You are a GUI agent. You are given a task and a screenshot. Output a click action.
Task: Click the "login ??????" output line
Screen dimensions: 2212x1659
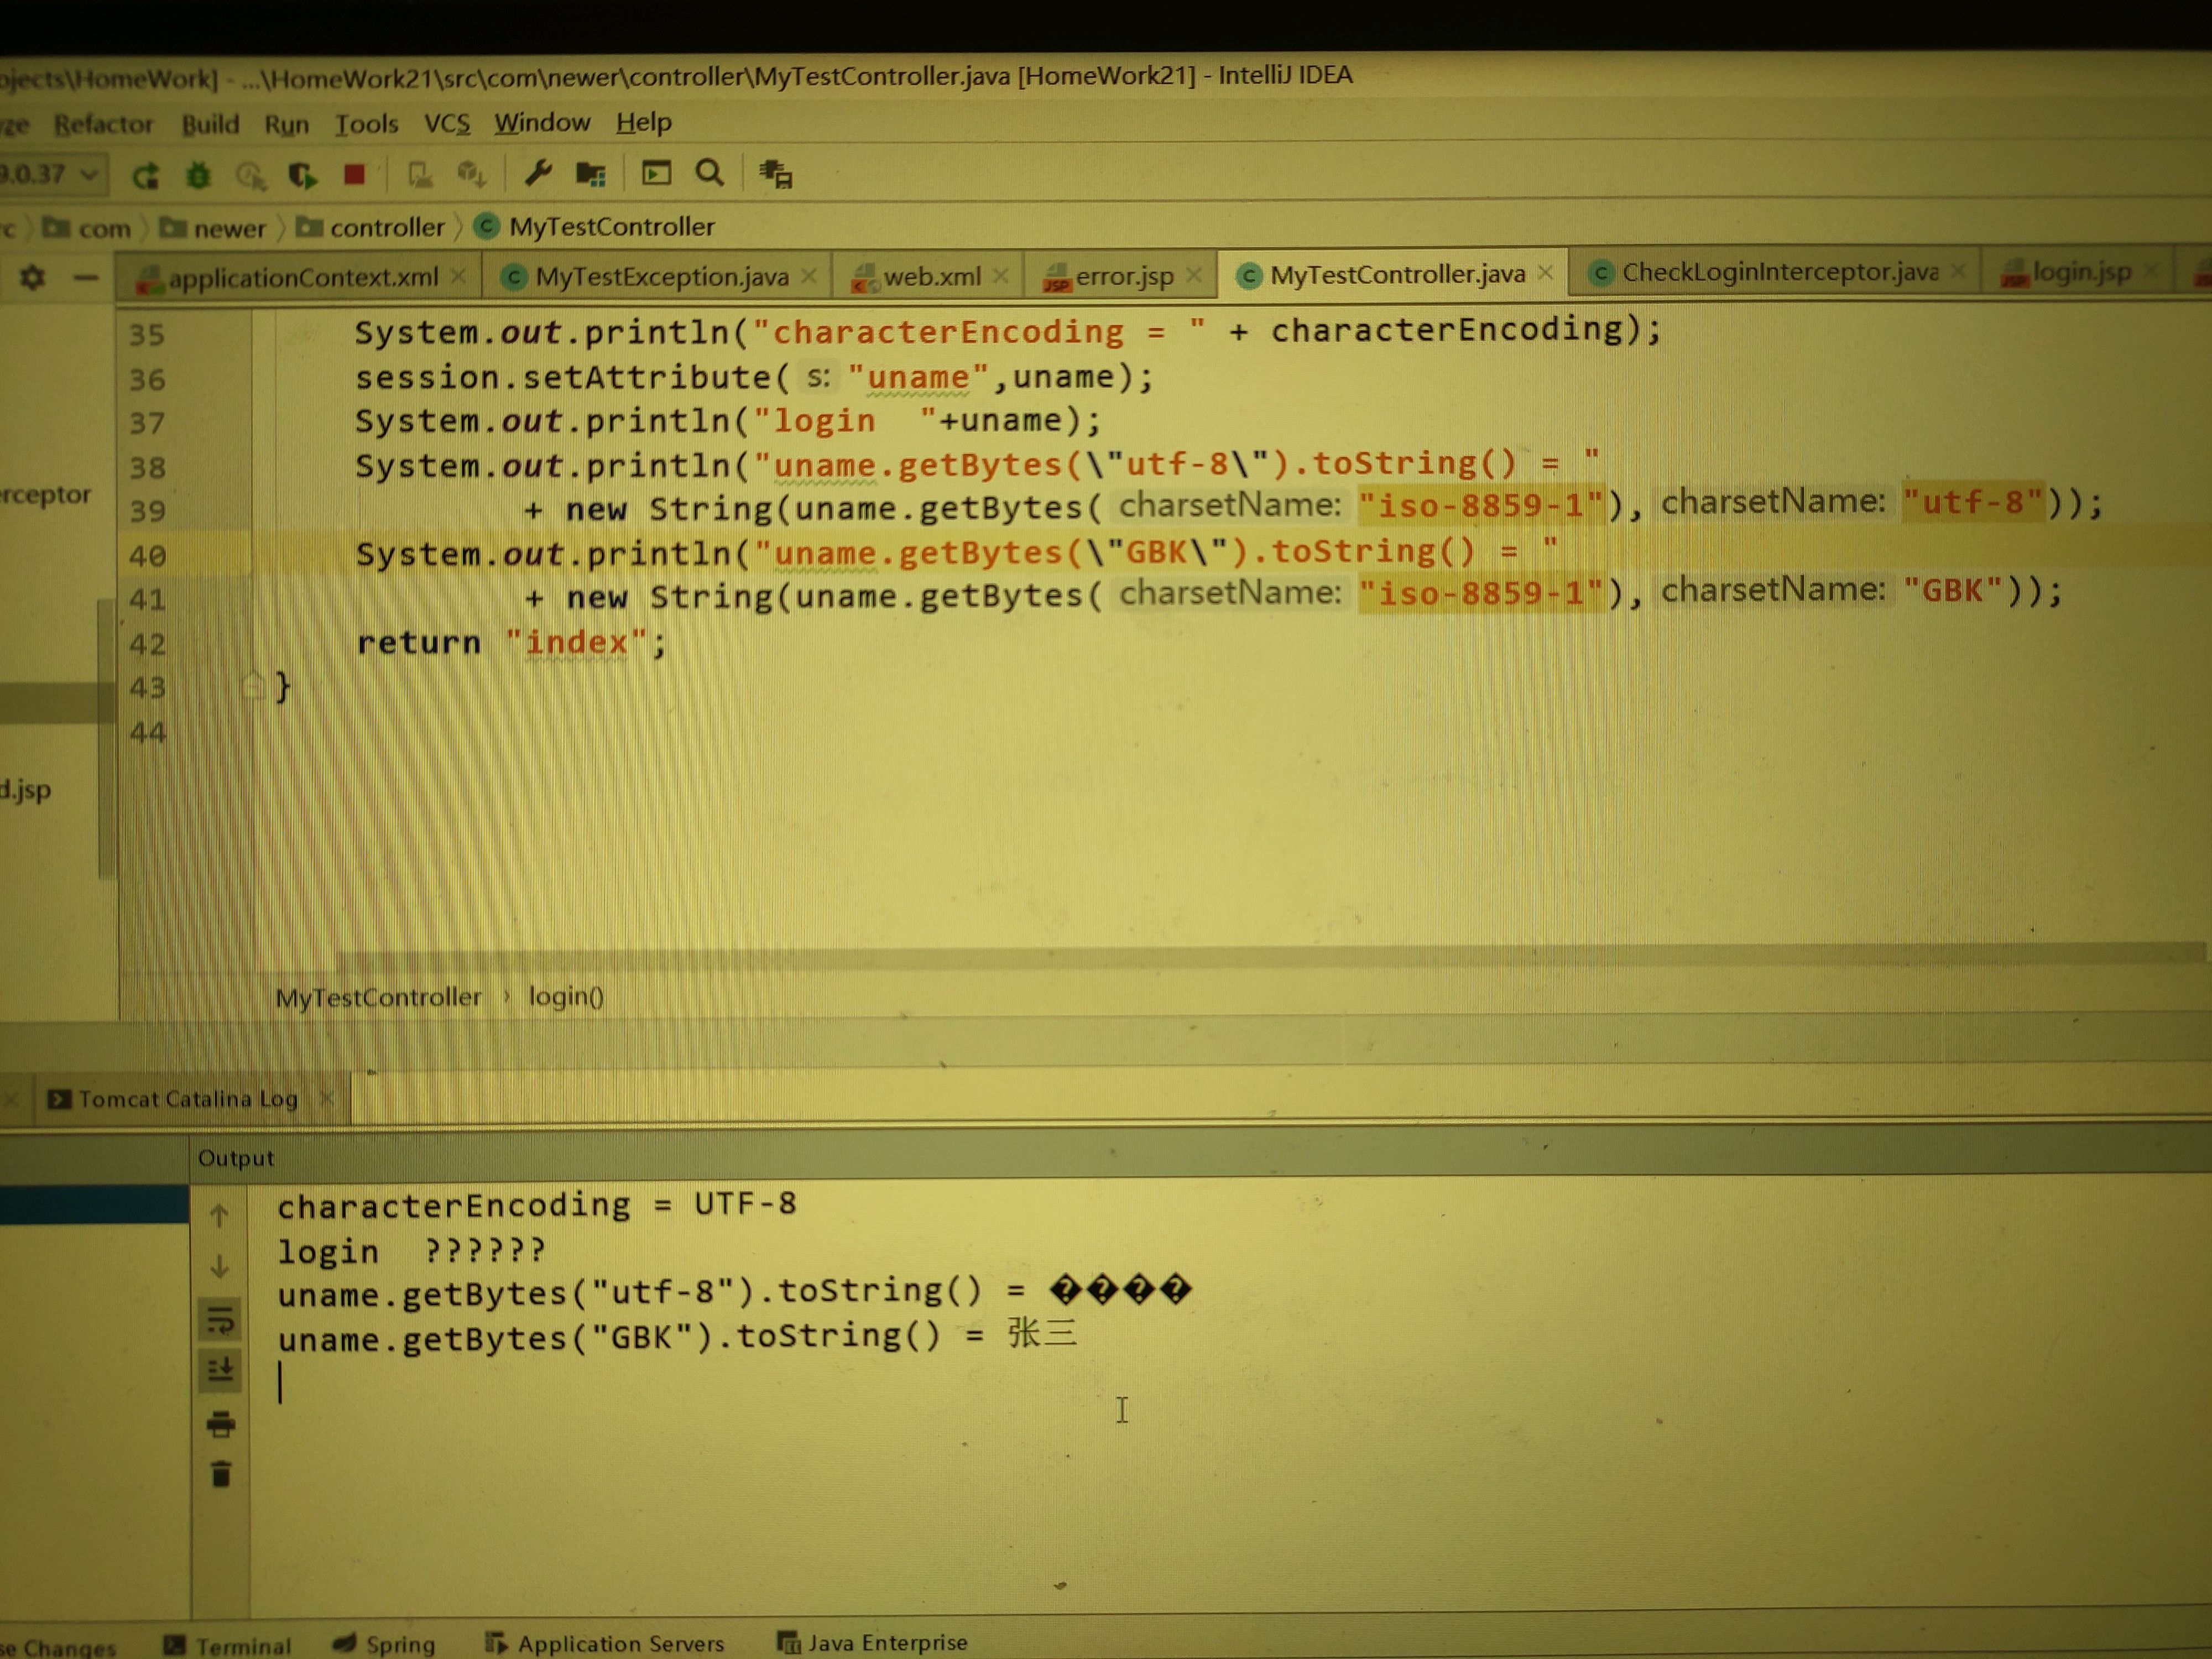tap(412, 1251)
